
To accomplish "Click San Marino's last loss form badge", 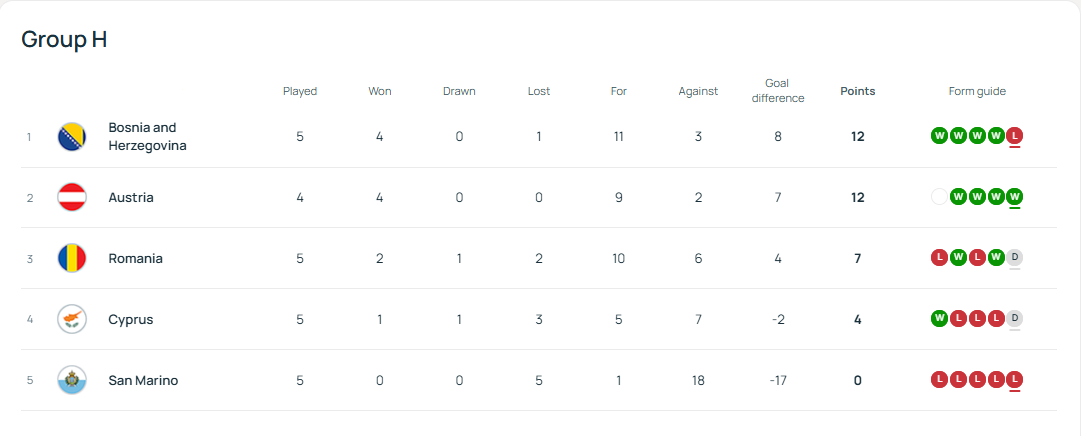I will pyautogui.click(x=1015, y=380).
